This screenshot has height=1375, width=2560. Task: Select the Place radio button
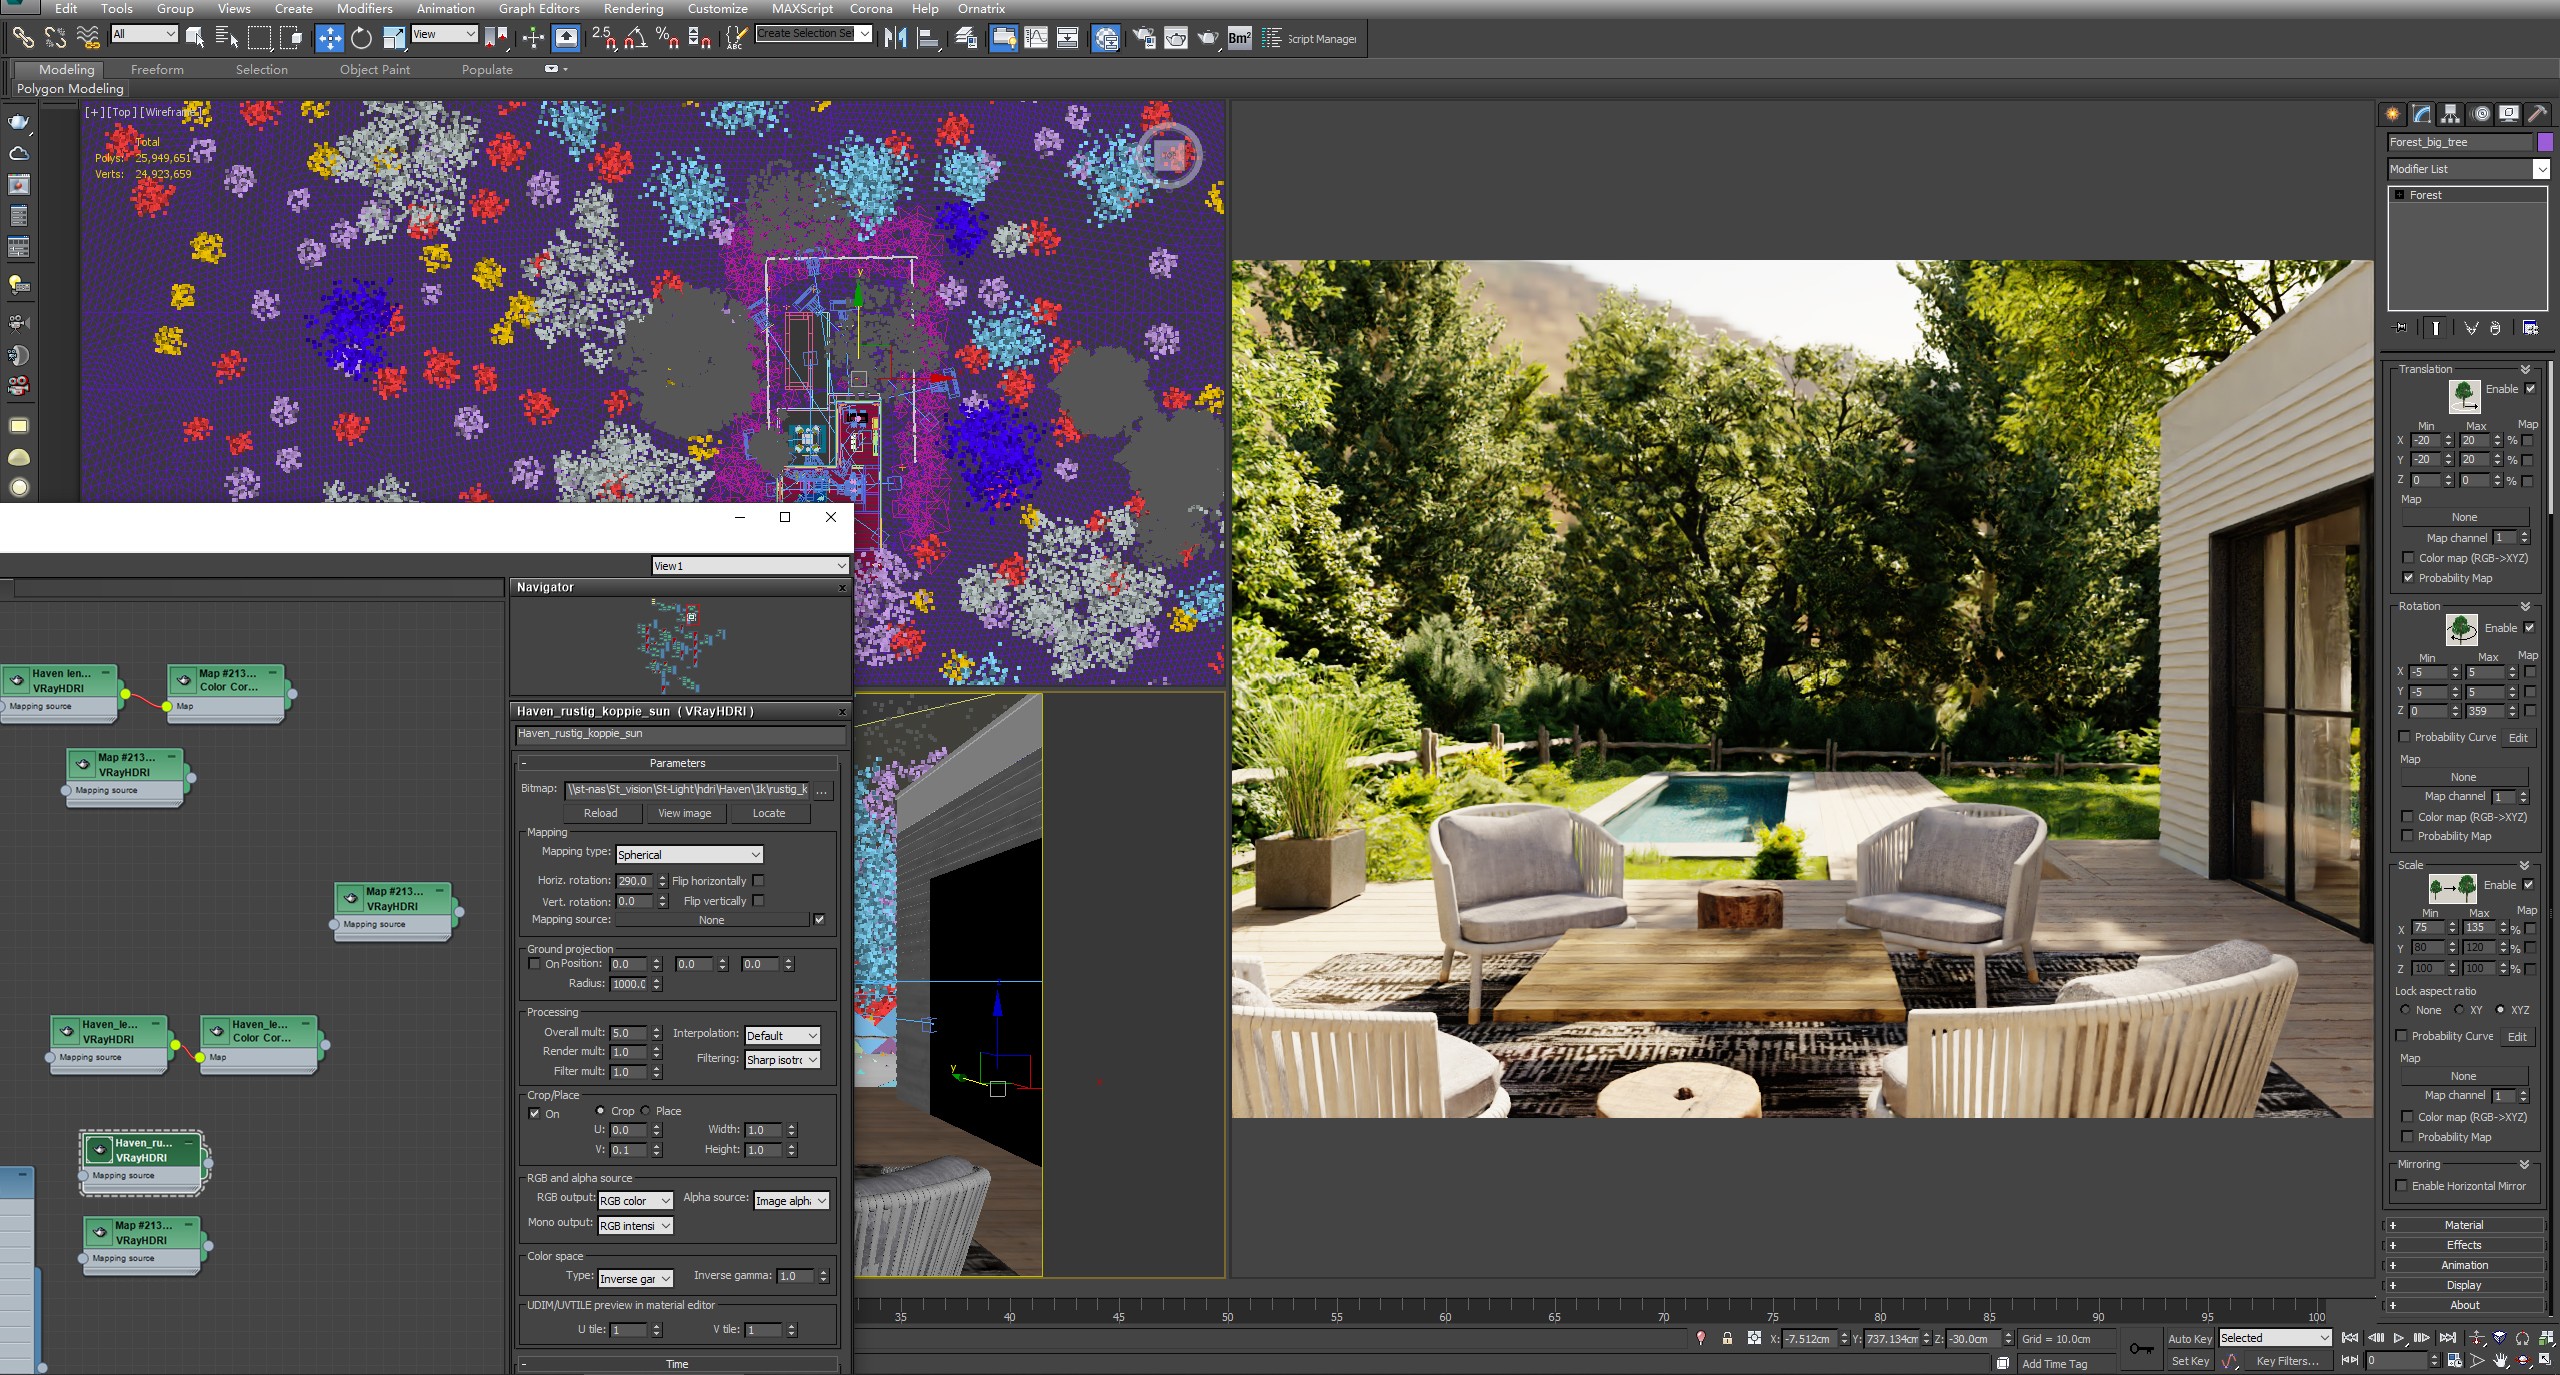coord(646,1111)
